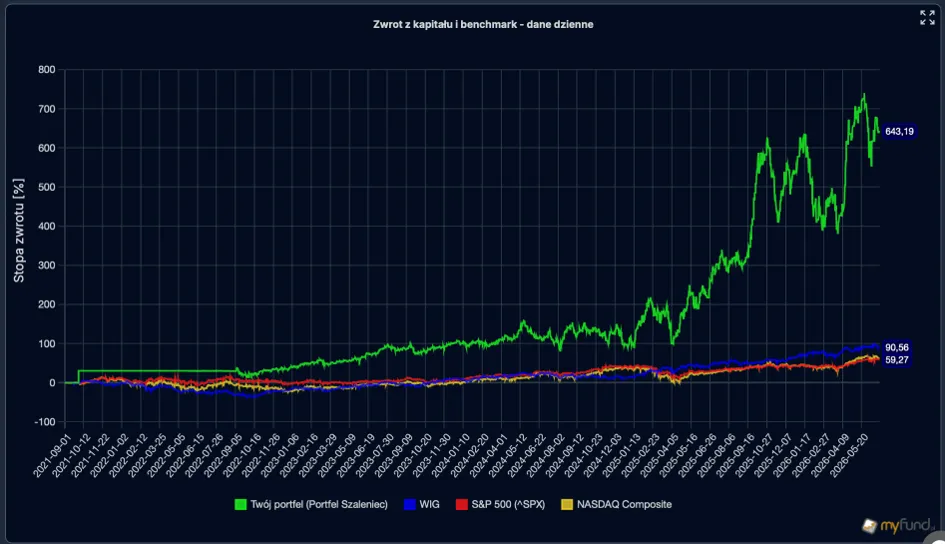Click the 500 y-axis tick label
This screenshot has height=544, width=945.
46,187
